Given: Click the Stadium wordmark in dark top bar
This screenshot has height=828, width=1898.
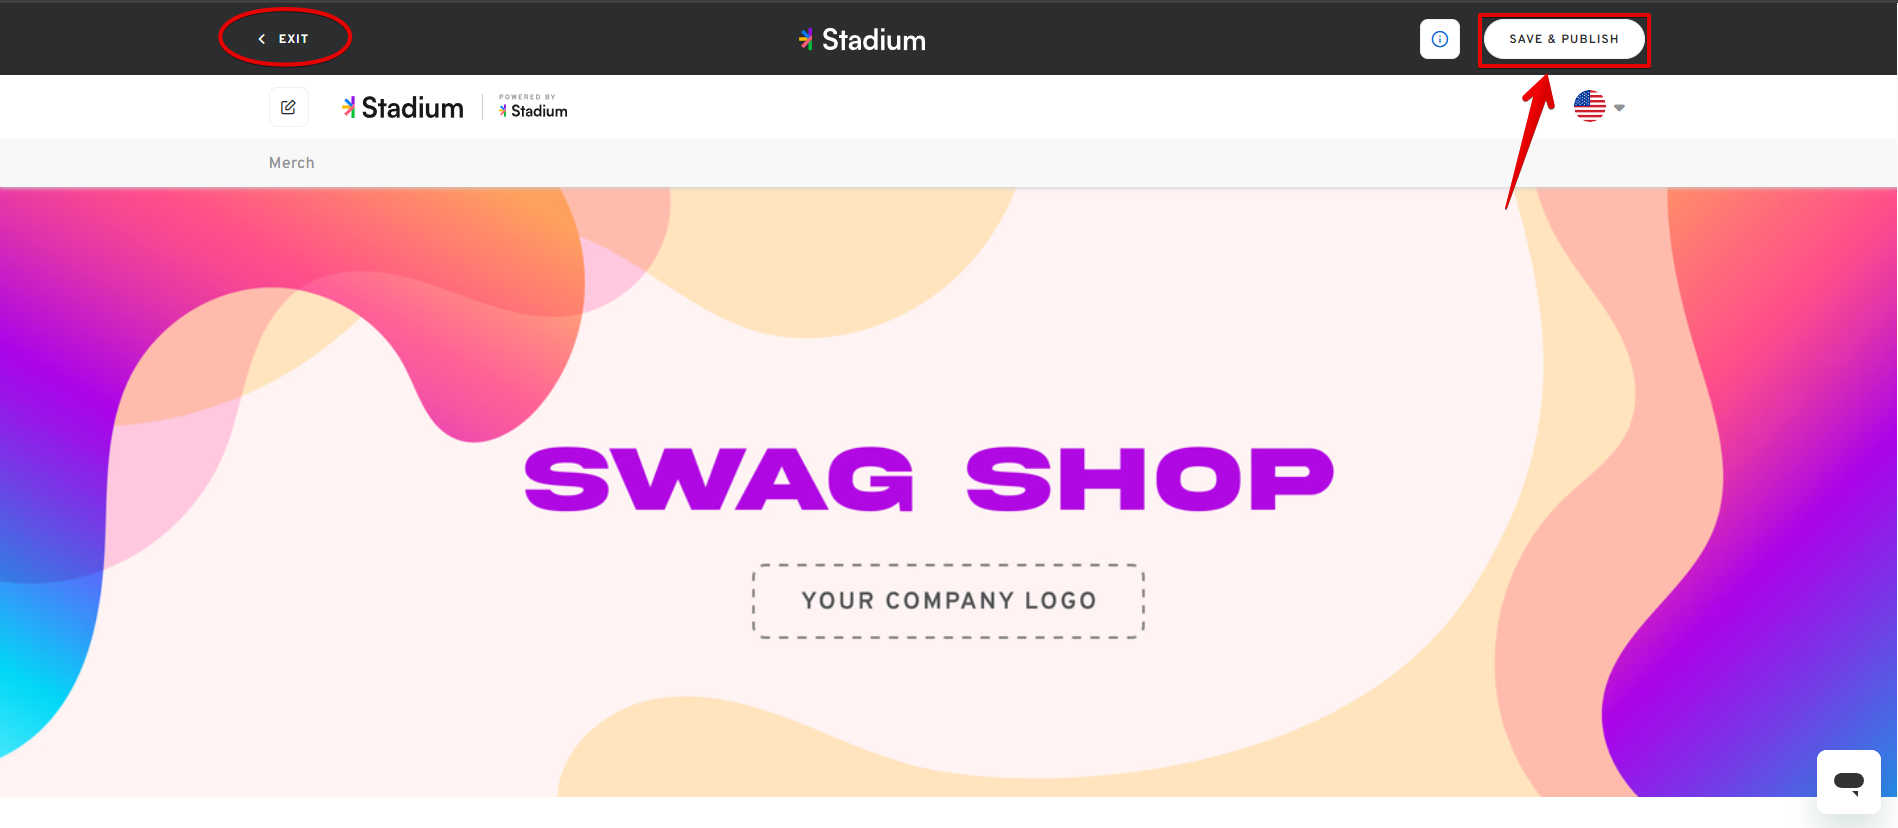Looking at the screenshot, I should point(873,40).
